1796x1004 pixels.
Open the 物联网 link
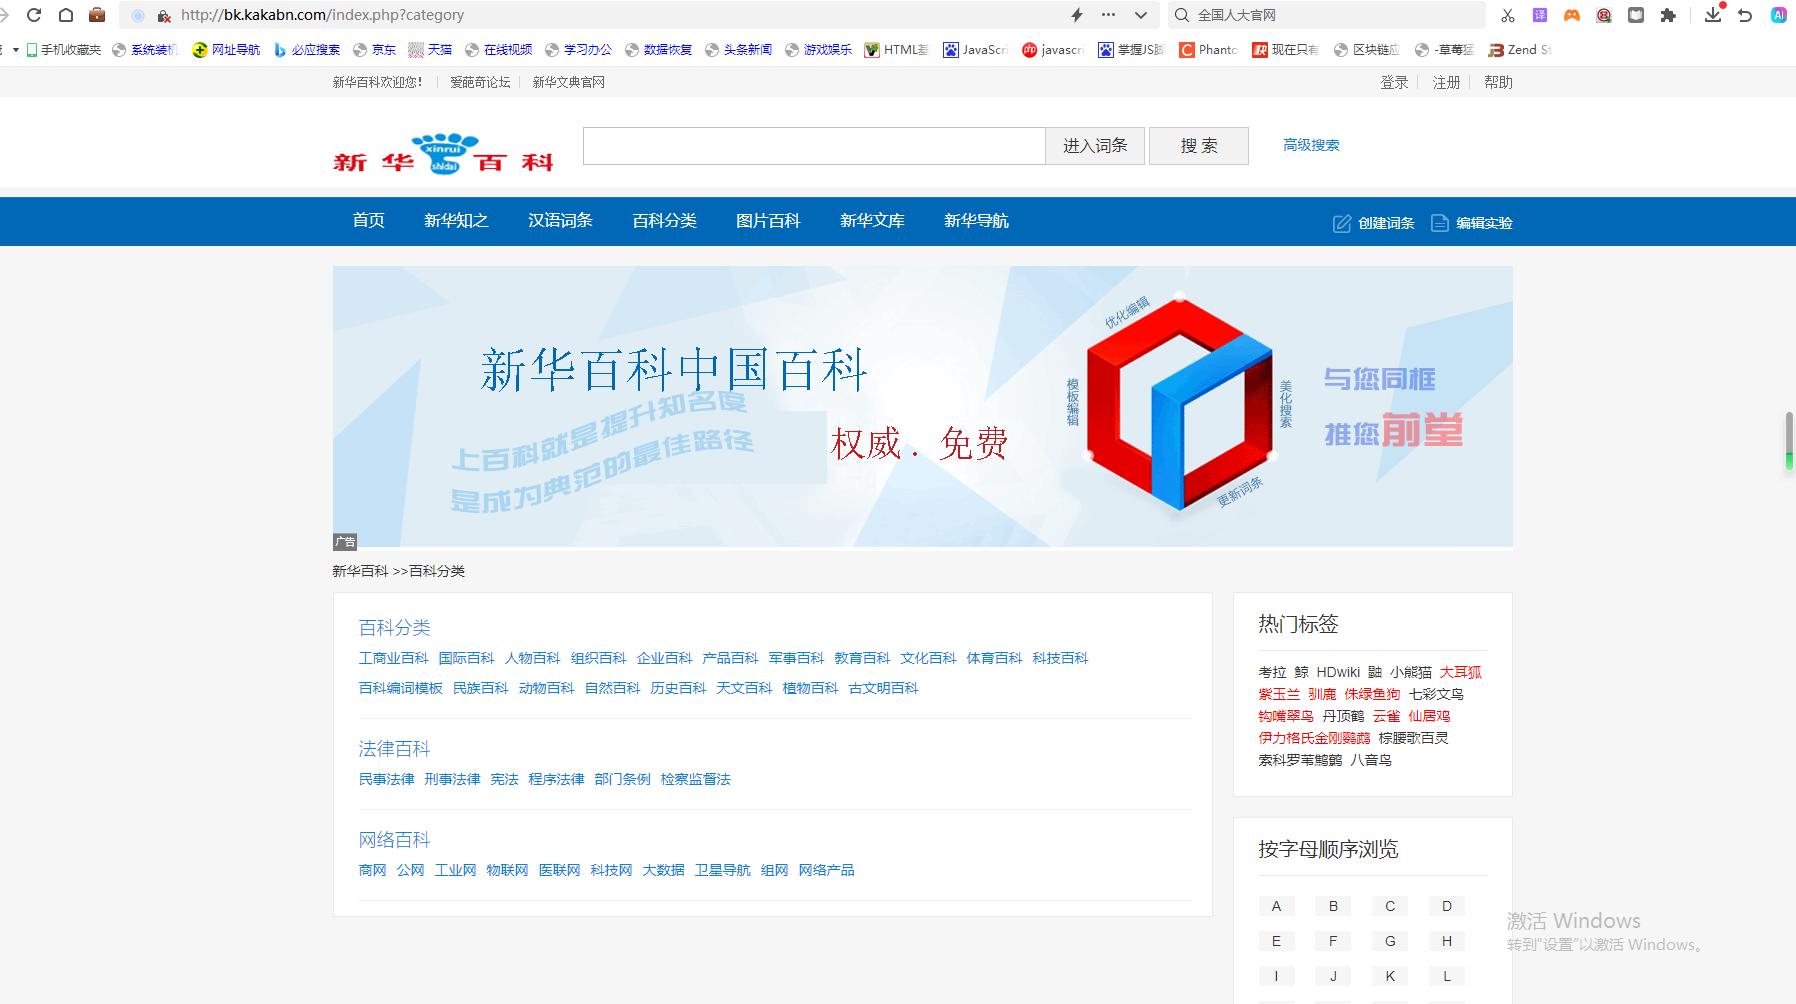point(507,870)
